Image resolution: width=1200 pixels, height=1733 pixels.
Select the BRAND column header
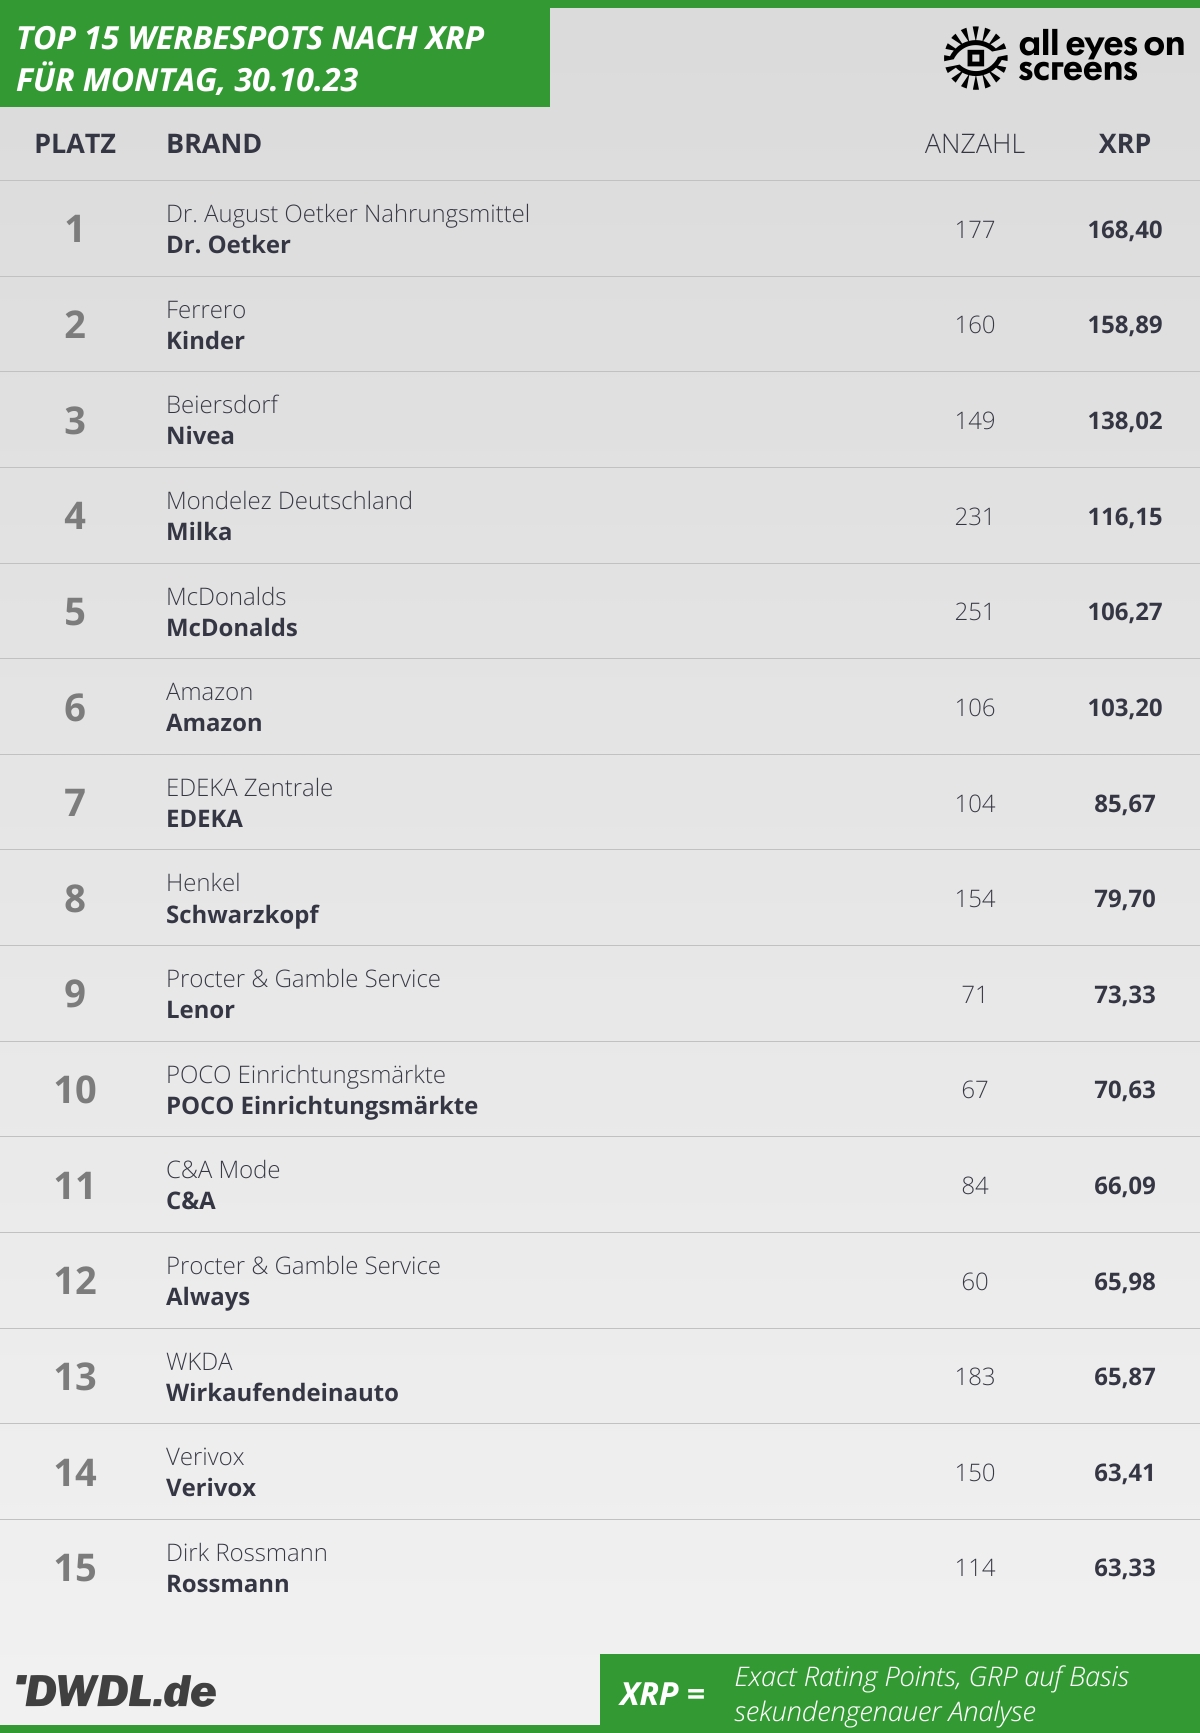tap(214, 144)
